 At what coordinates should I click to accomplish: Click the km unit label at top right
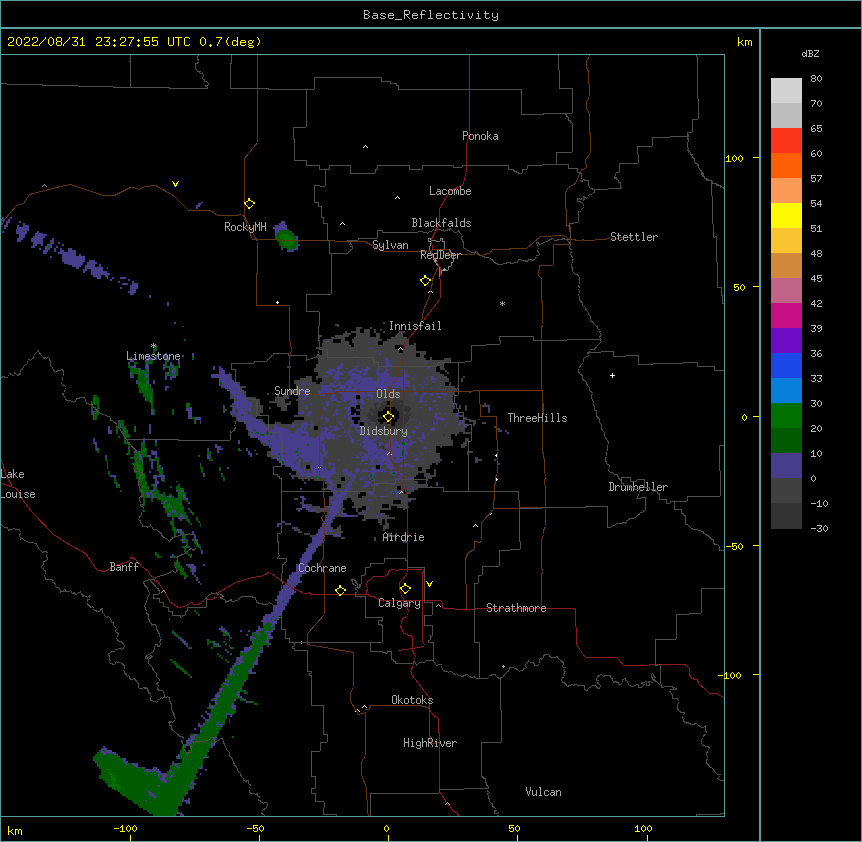click(x=744, y=42)
